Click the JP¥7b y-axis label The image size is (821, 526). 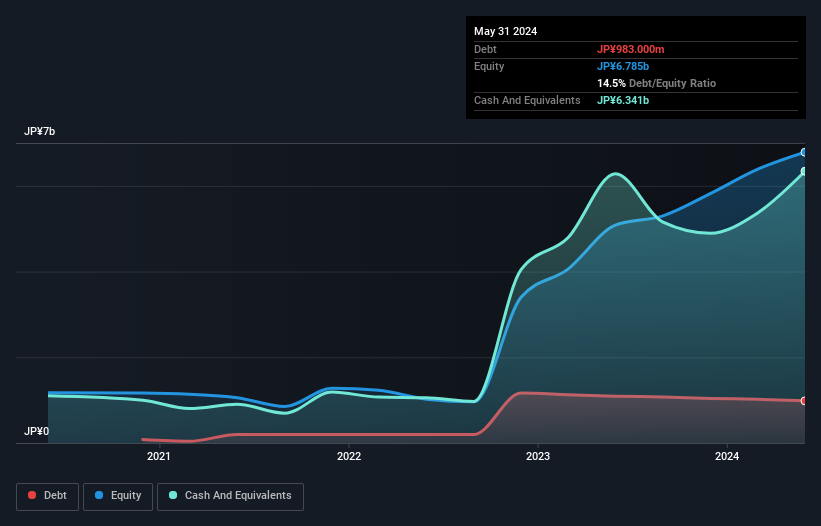click(x=39, y=131)
